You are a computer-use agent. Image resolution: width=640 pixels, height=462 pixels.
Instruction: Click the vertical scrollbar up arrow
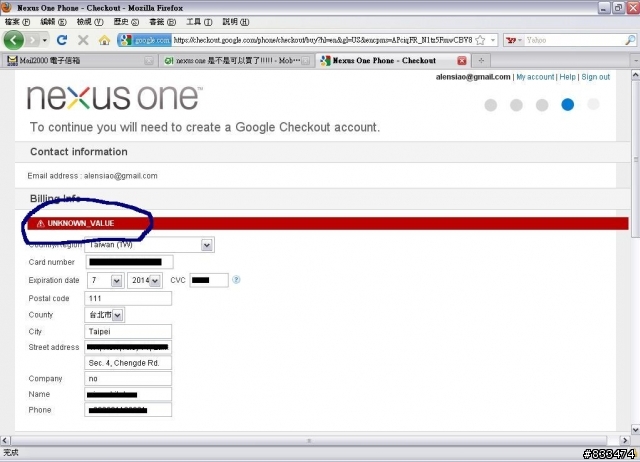(x=636, y=75)
